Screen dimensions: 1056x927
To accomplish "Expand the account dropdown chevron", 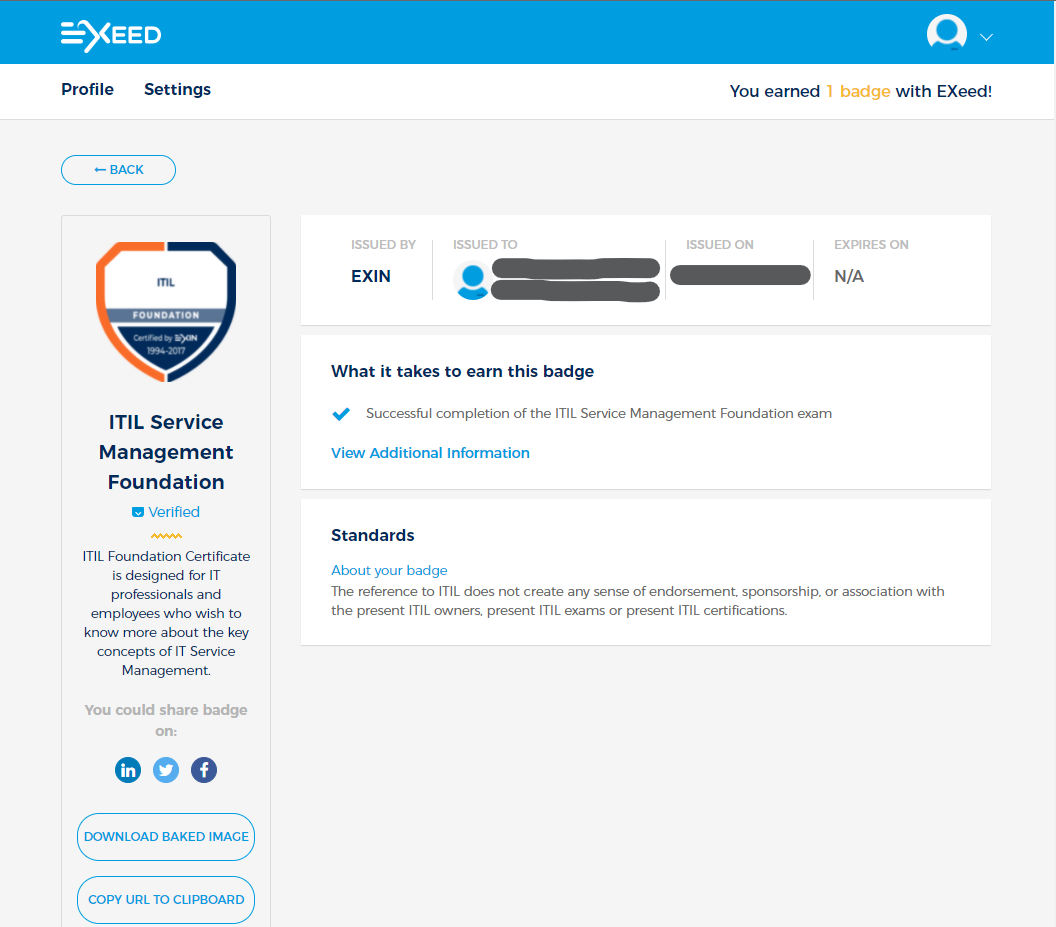I will (x=987, y=38).
